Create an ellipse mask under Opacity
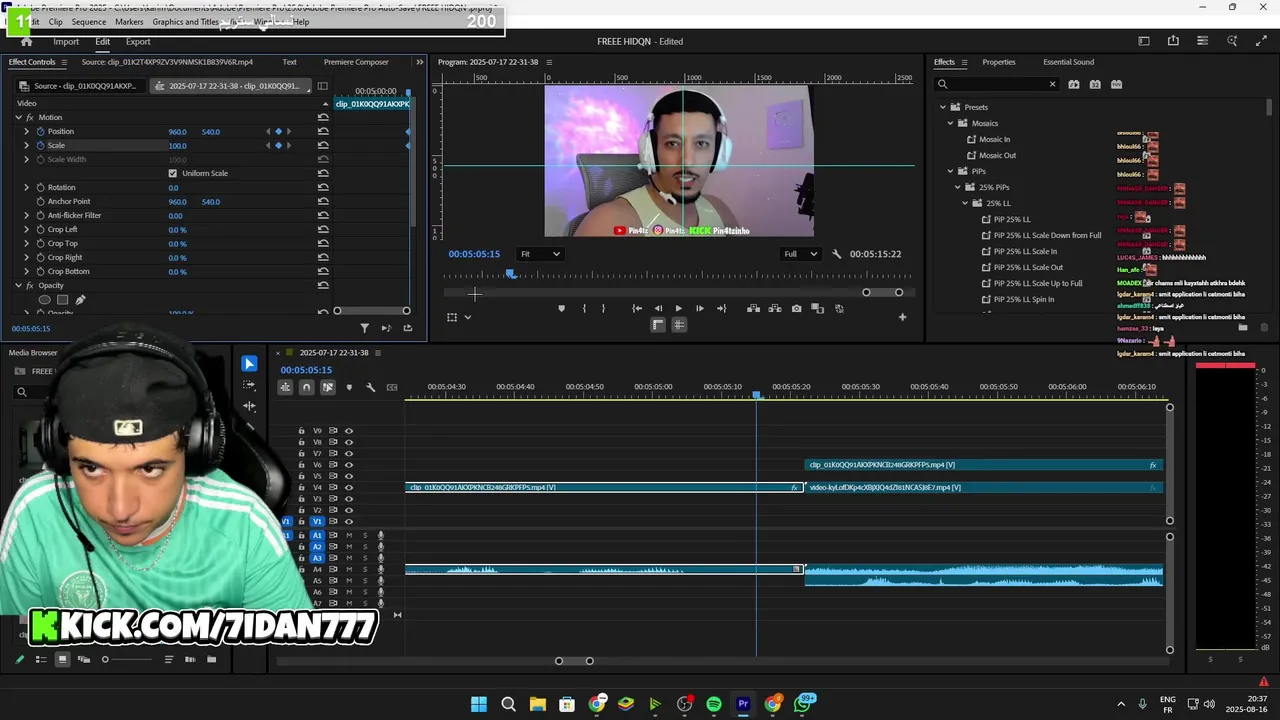This screenshot has height=720, width=1280. pyautogui.click(x=44, y=300)
